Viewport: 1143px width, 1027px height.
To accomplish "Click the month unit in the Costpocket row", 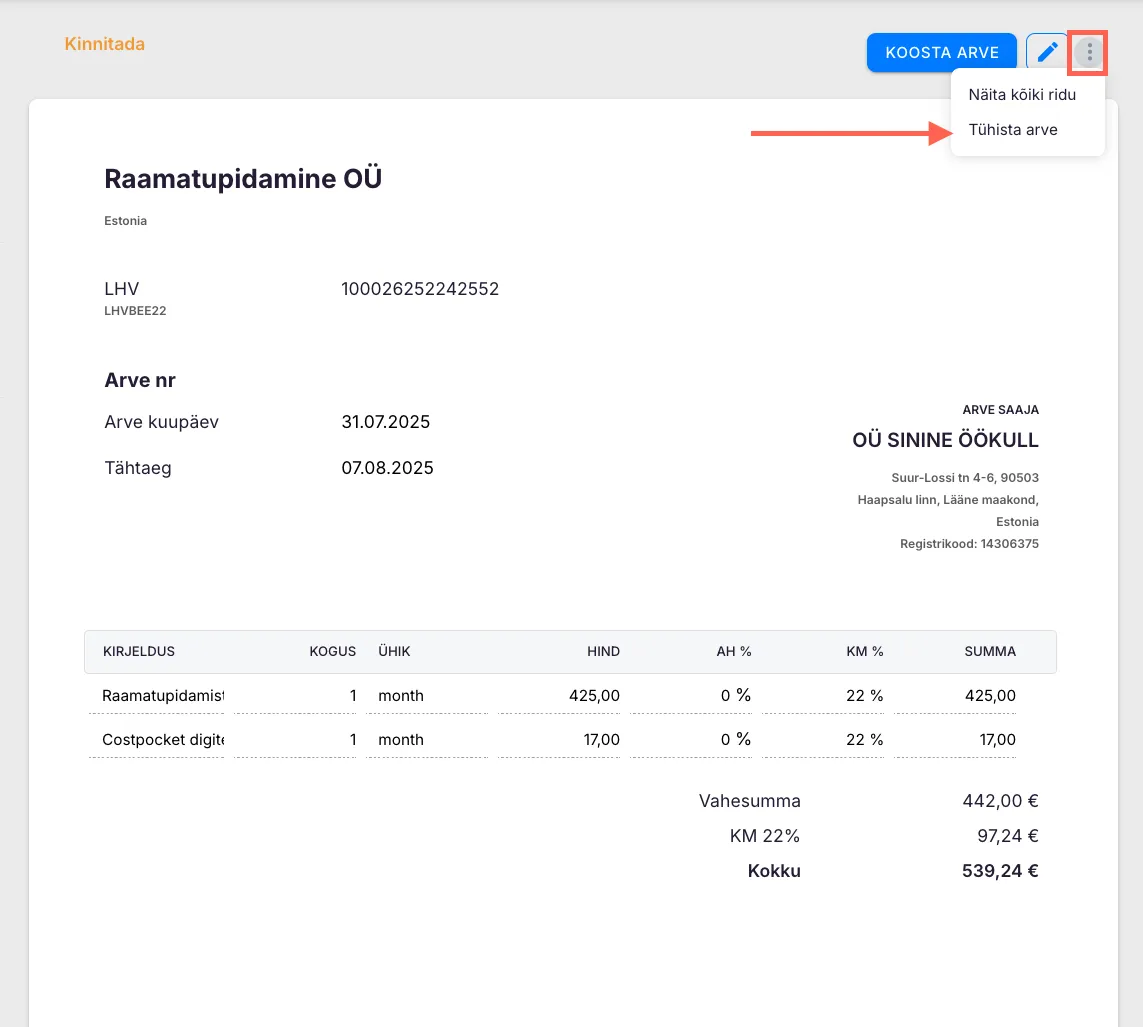I will coord(425,740).
